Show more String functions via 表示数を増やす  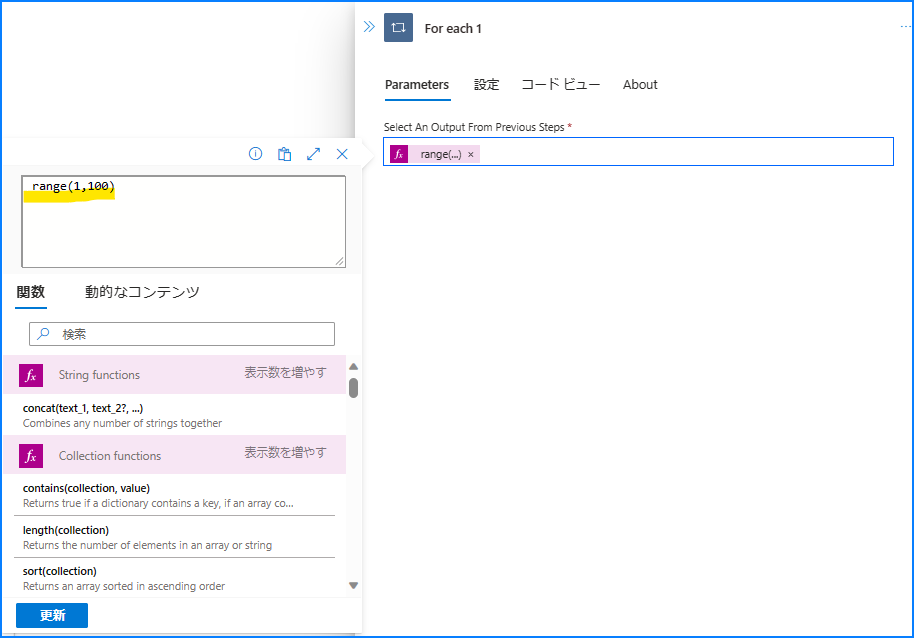[x=285, y=373]
